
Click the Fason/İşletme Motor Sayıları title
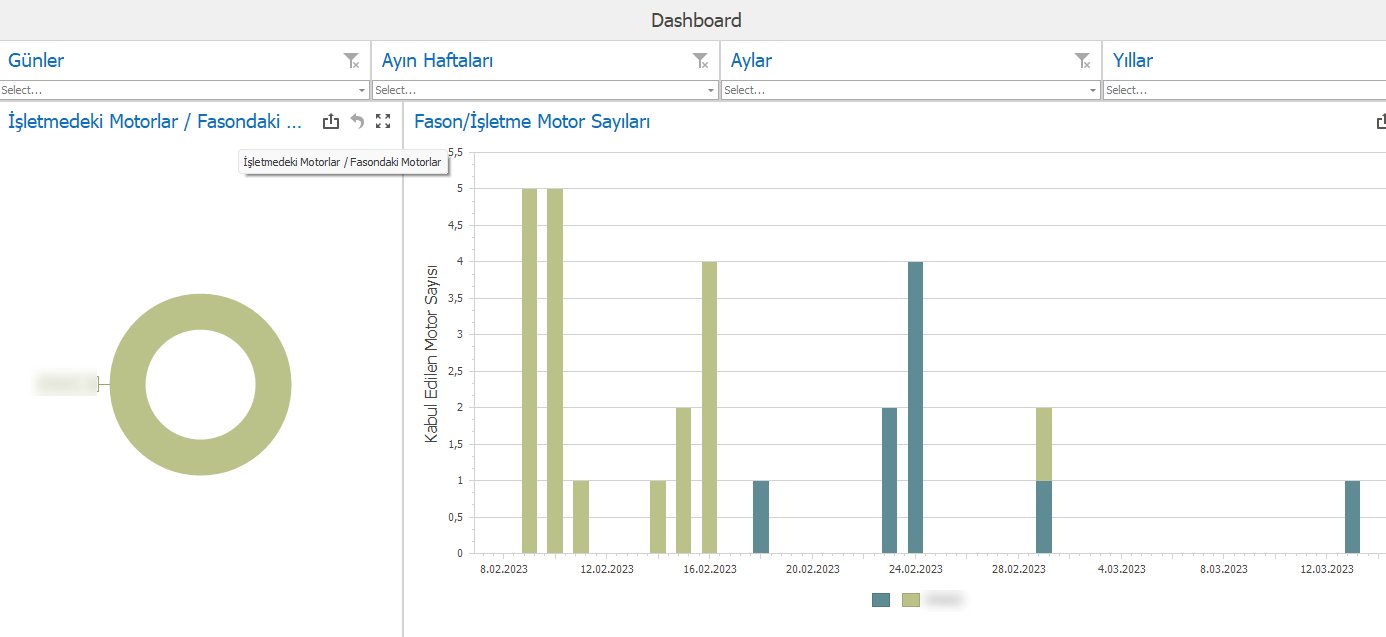(x=532, y=122)
